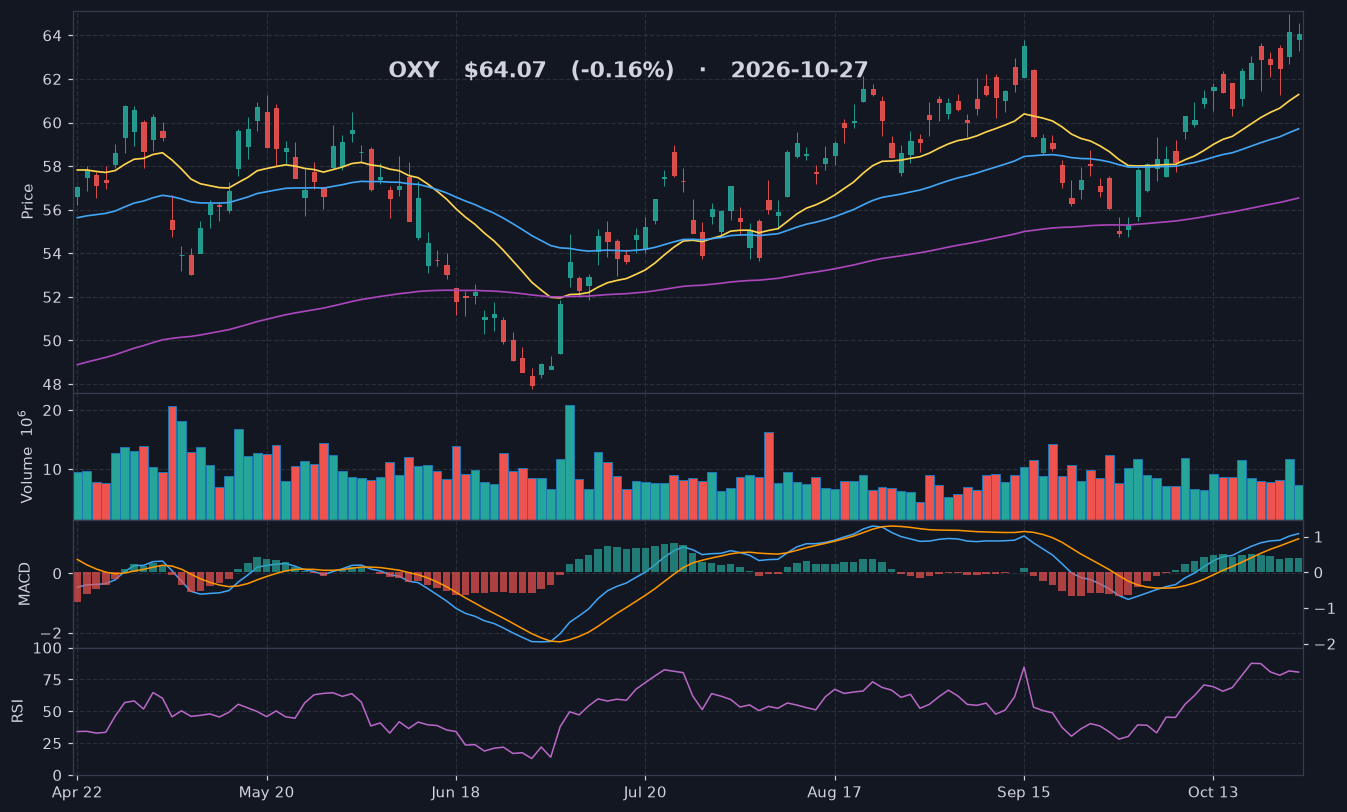The height and width of the screenshot is (812, 1347).
Task: Click the May 20 date label
Action: (x=267, y=792)
